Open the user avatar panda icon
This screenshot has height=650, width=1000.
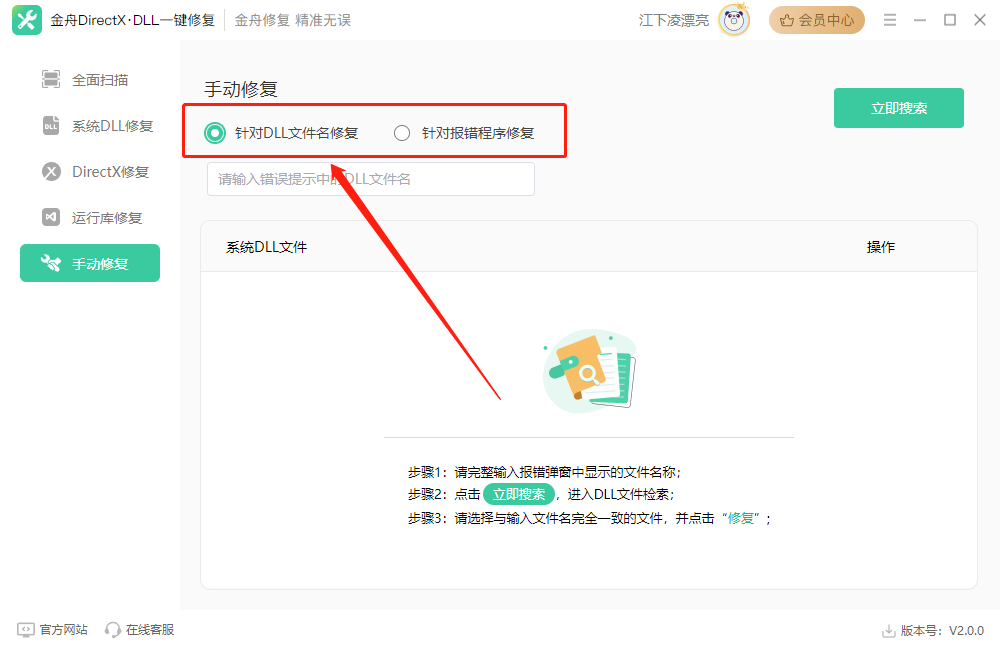coord(734,20)
